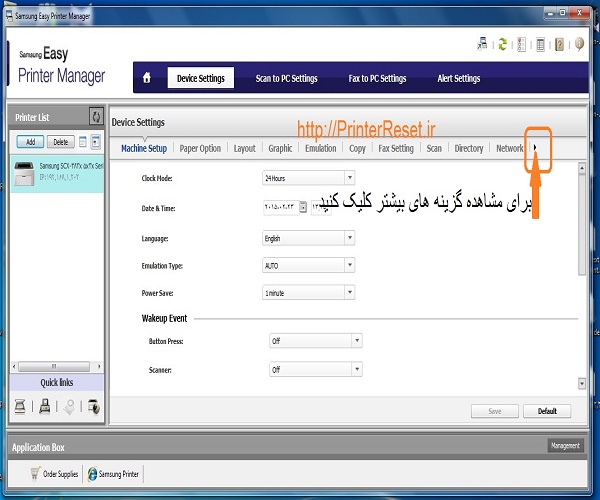
Task: Select the Layout sub-tab
Action: pyautogui.click(x=245, y=148)
